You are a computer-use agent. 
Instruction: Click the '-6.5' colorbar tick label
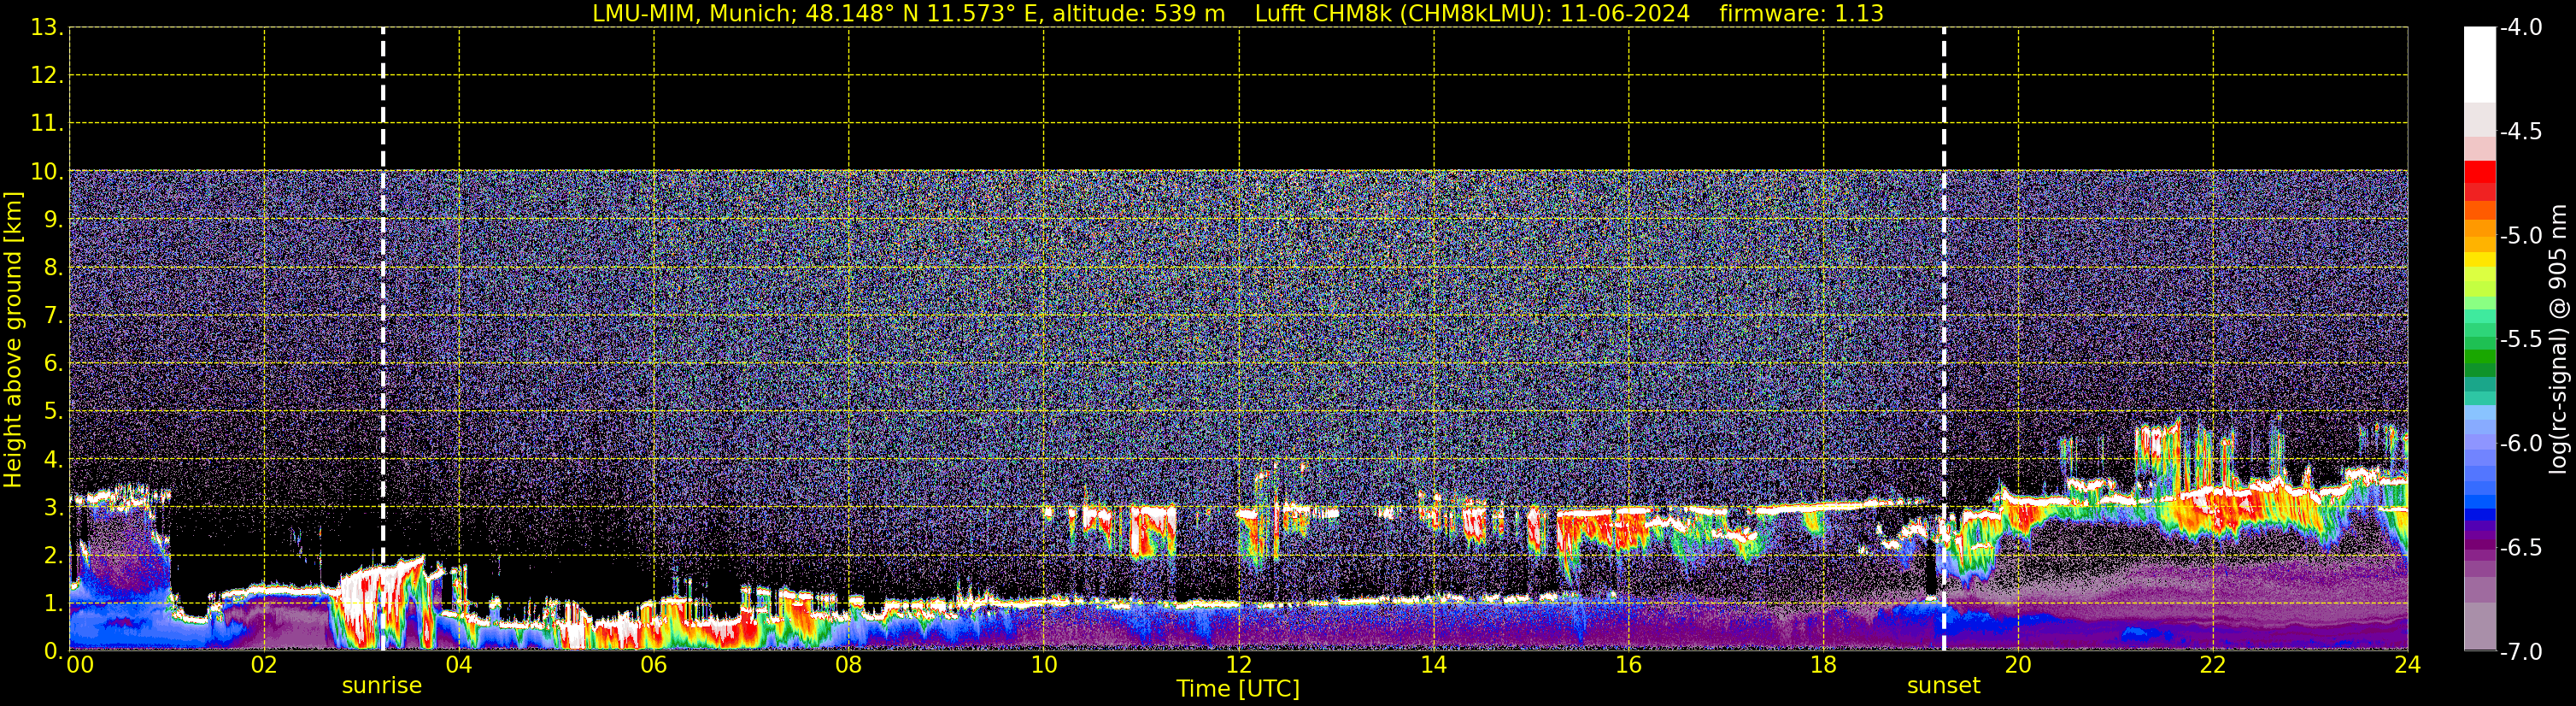[2520, 548]
